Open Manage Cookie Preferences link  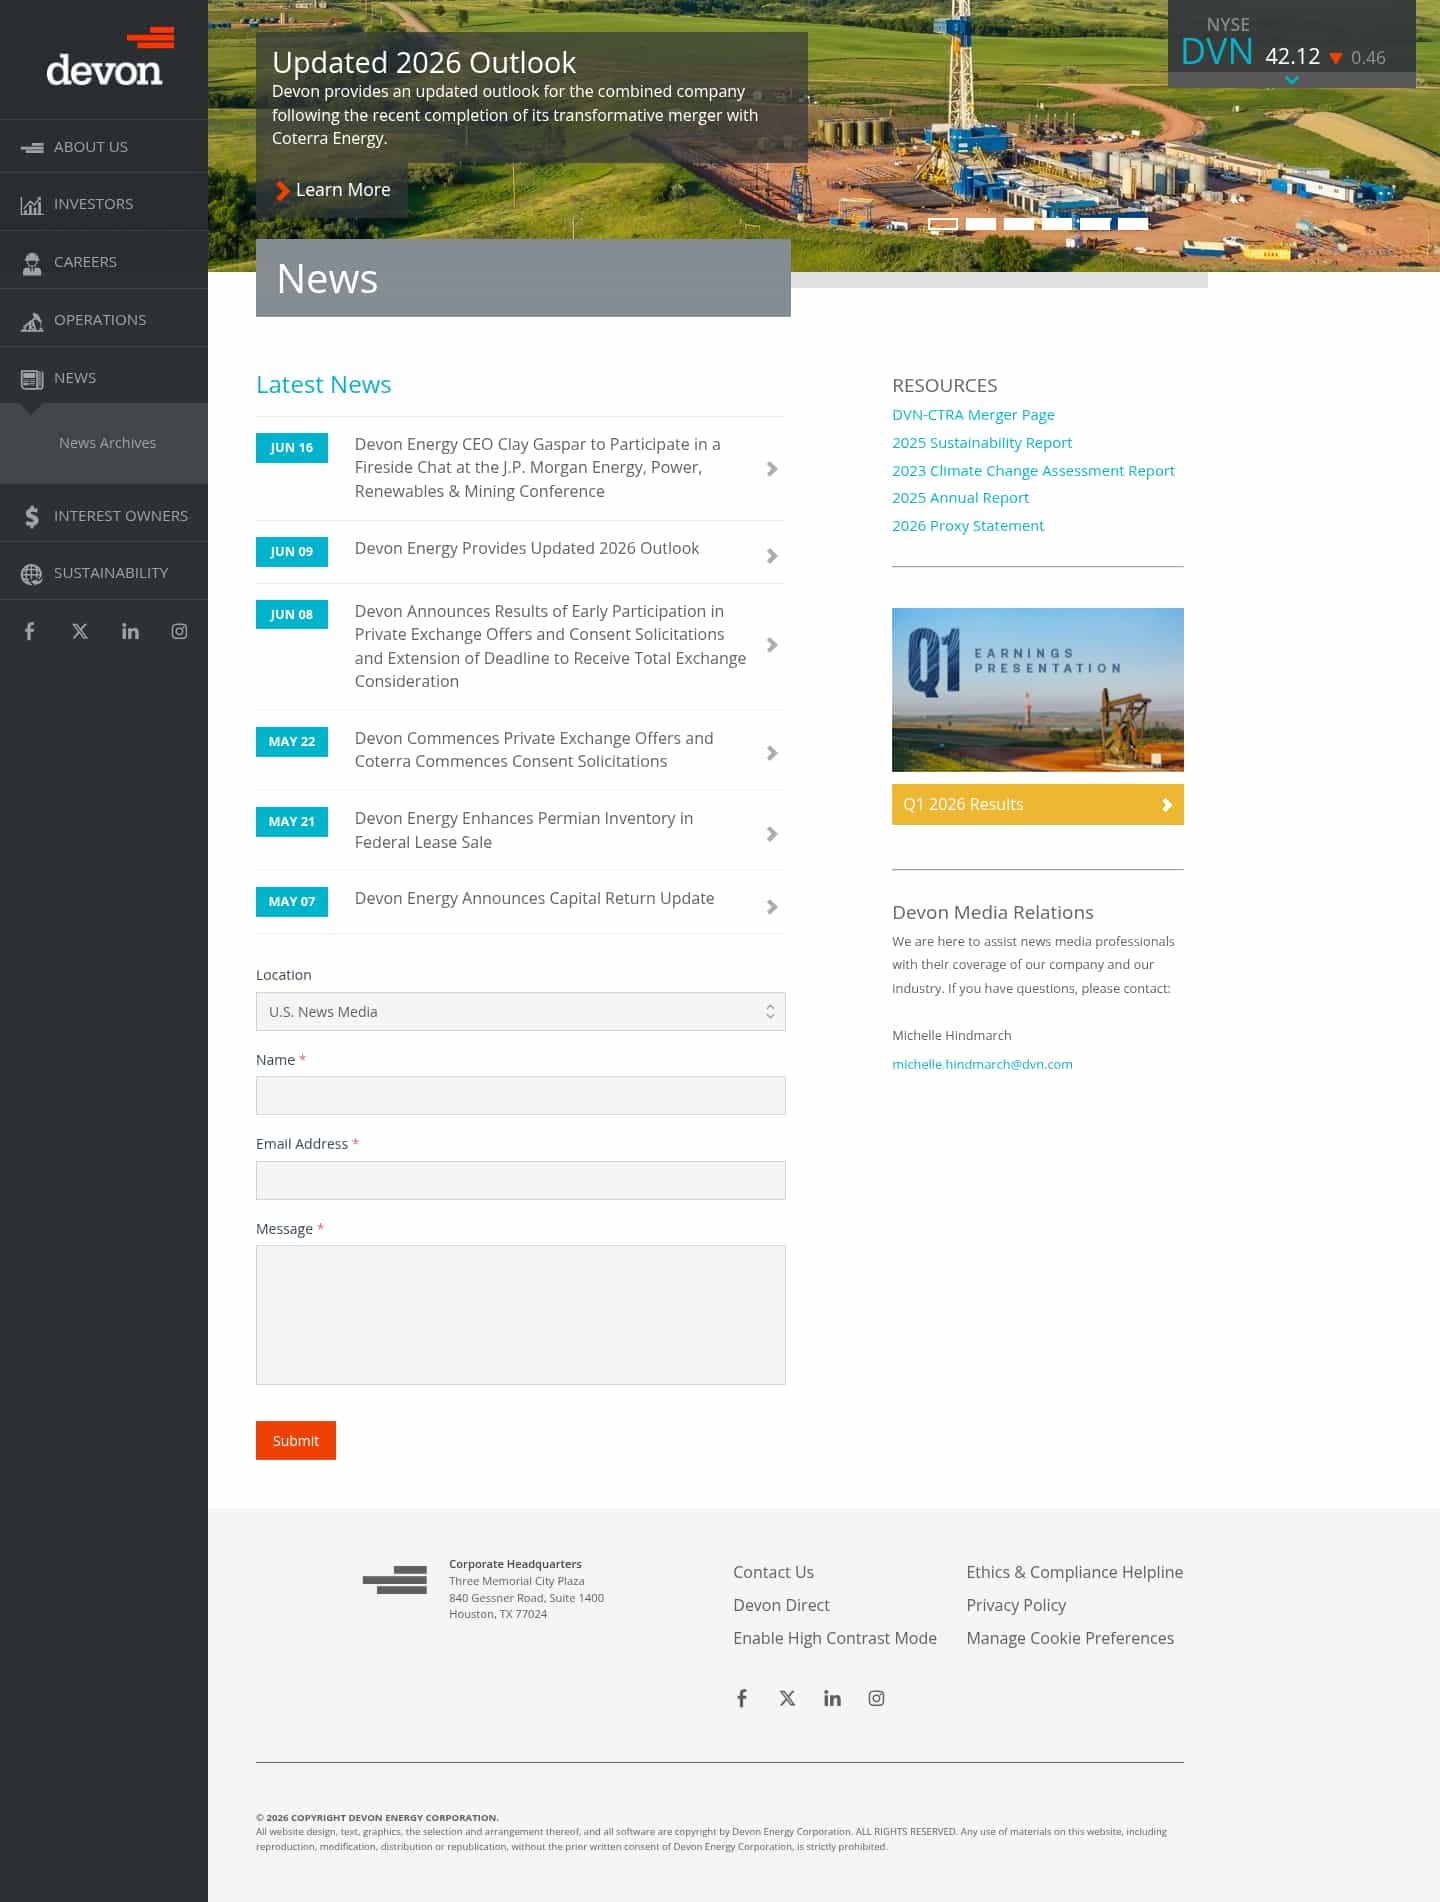(x=1070, y=1638)
